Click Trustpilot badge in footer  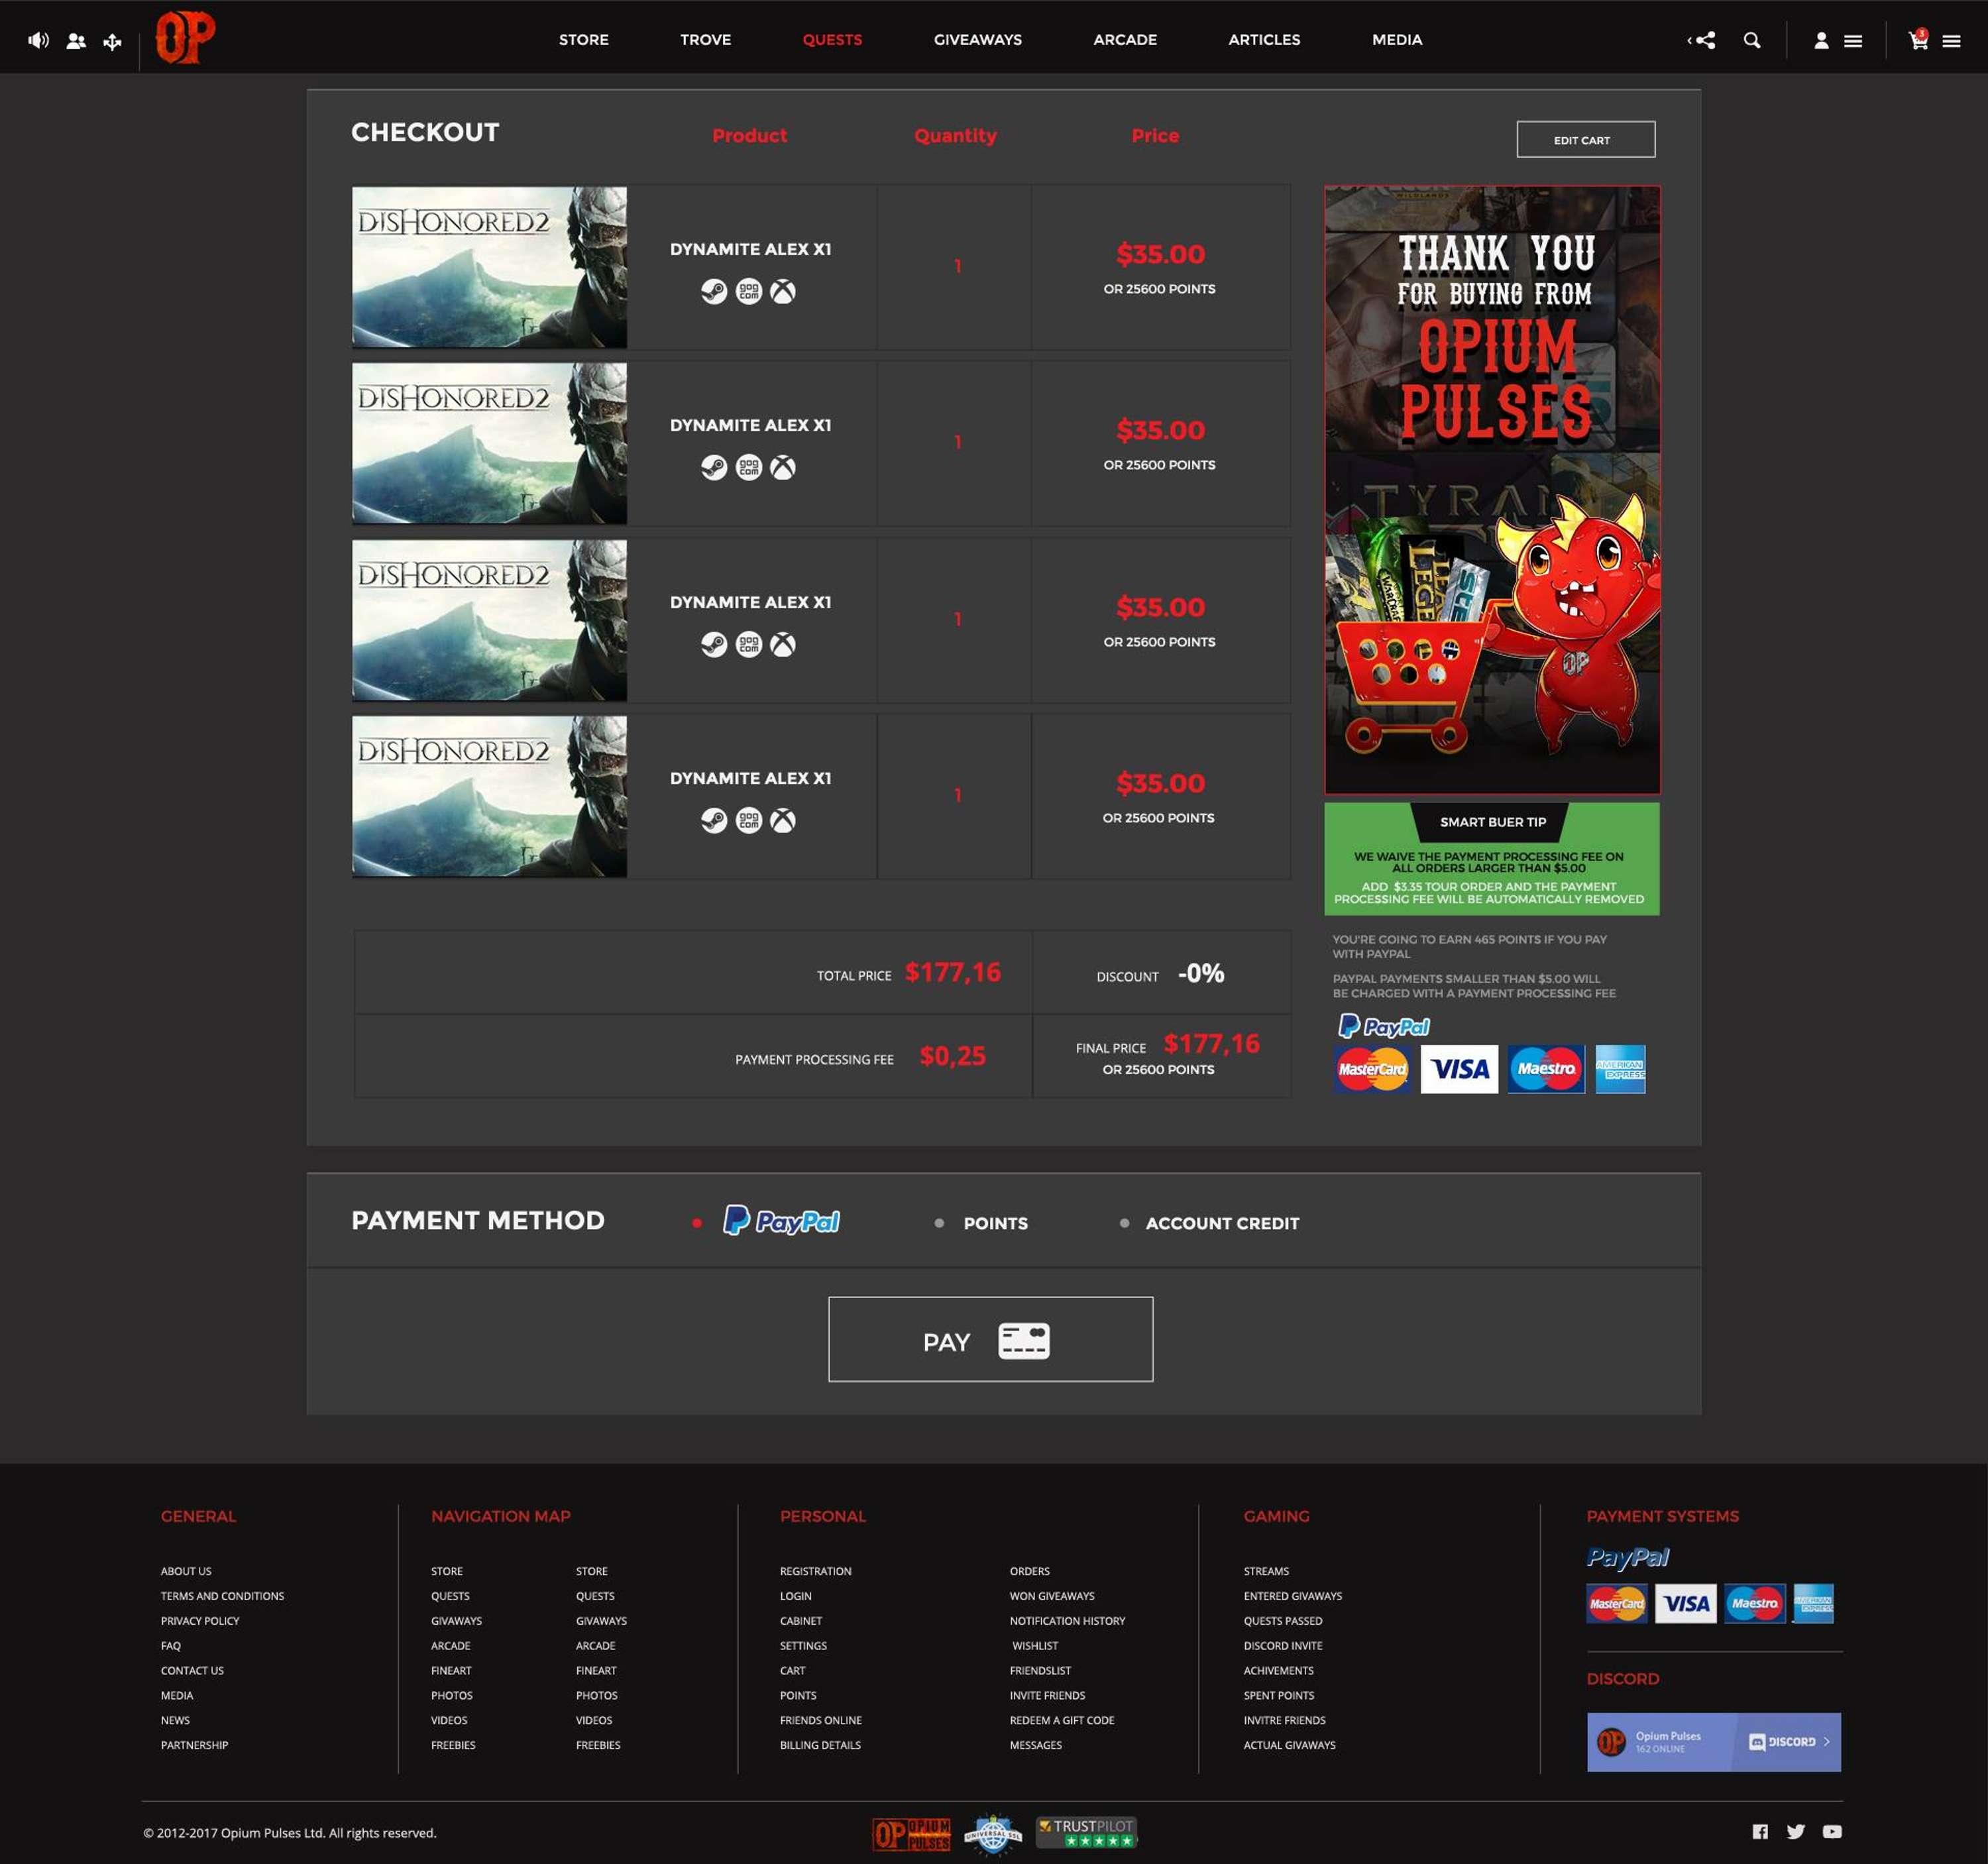(x=1086, y=1832)
